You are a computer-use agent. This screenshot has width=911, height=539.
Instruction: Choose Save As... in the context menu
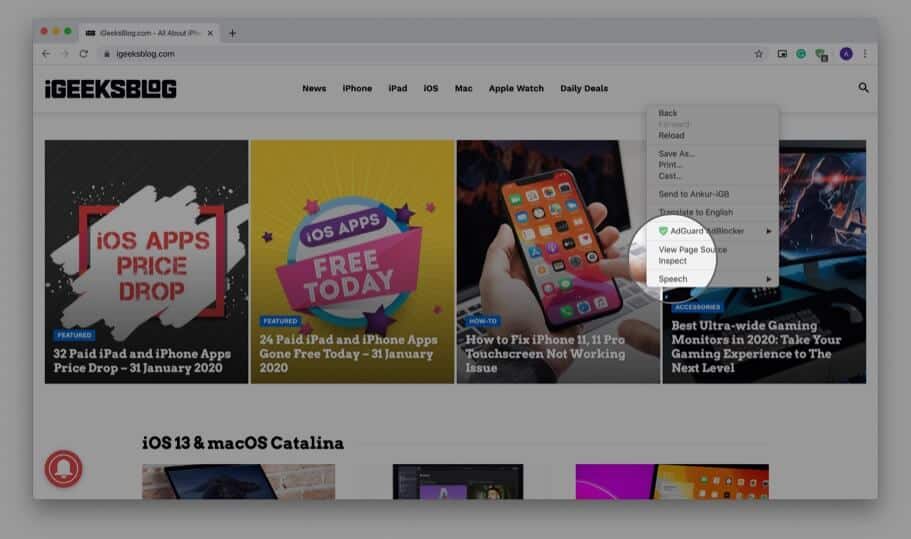[712, 154]
